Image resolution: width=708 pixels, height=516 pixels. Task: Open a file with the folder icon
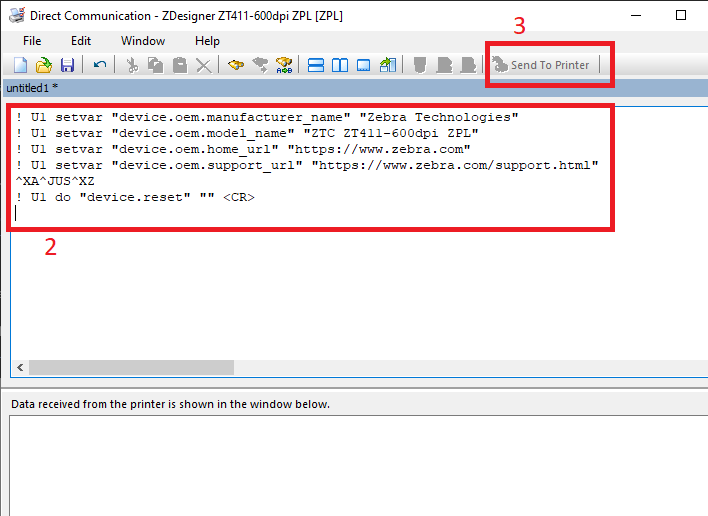pos(44,65)
